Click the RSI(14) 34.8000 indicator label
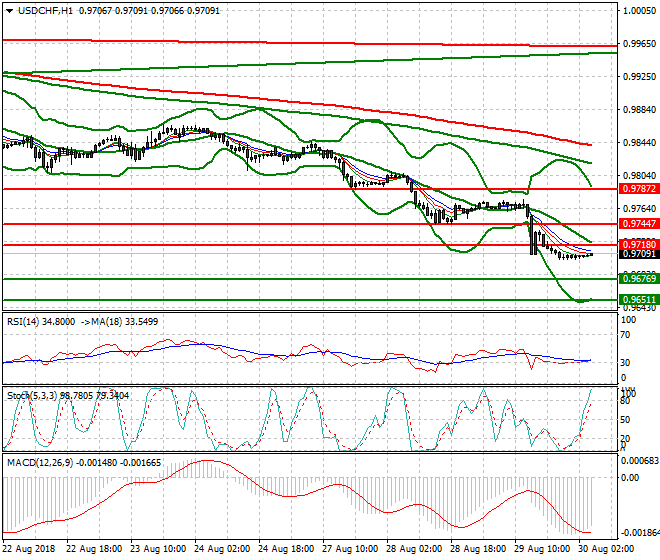 [41, 322]
